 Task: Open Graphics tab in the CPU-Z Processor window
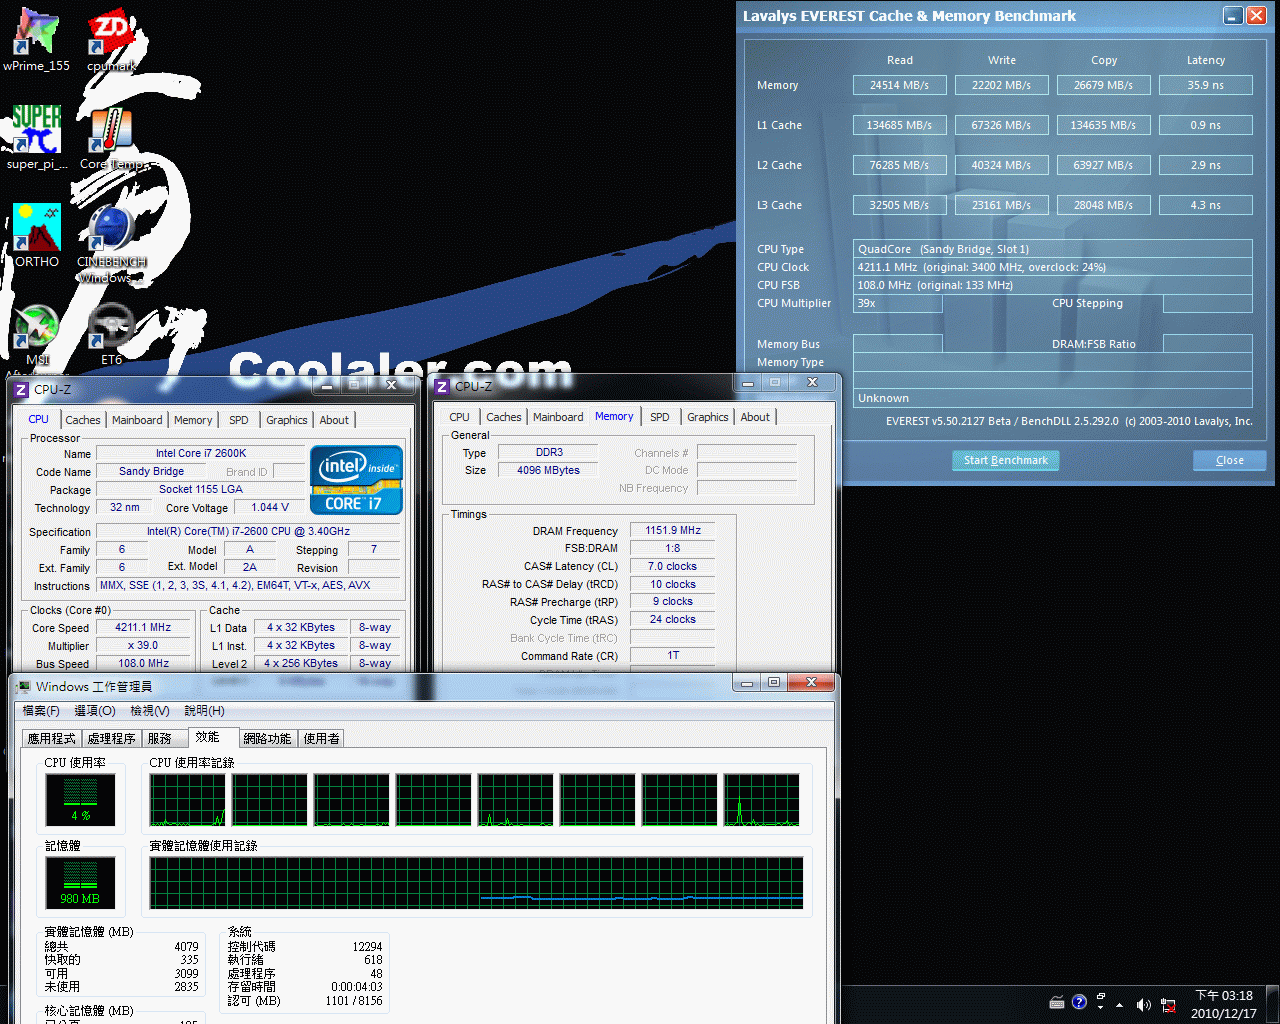(287, 420)
